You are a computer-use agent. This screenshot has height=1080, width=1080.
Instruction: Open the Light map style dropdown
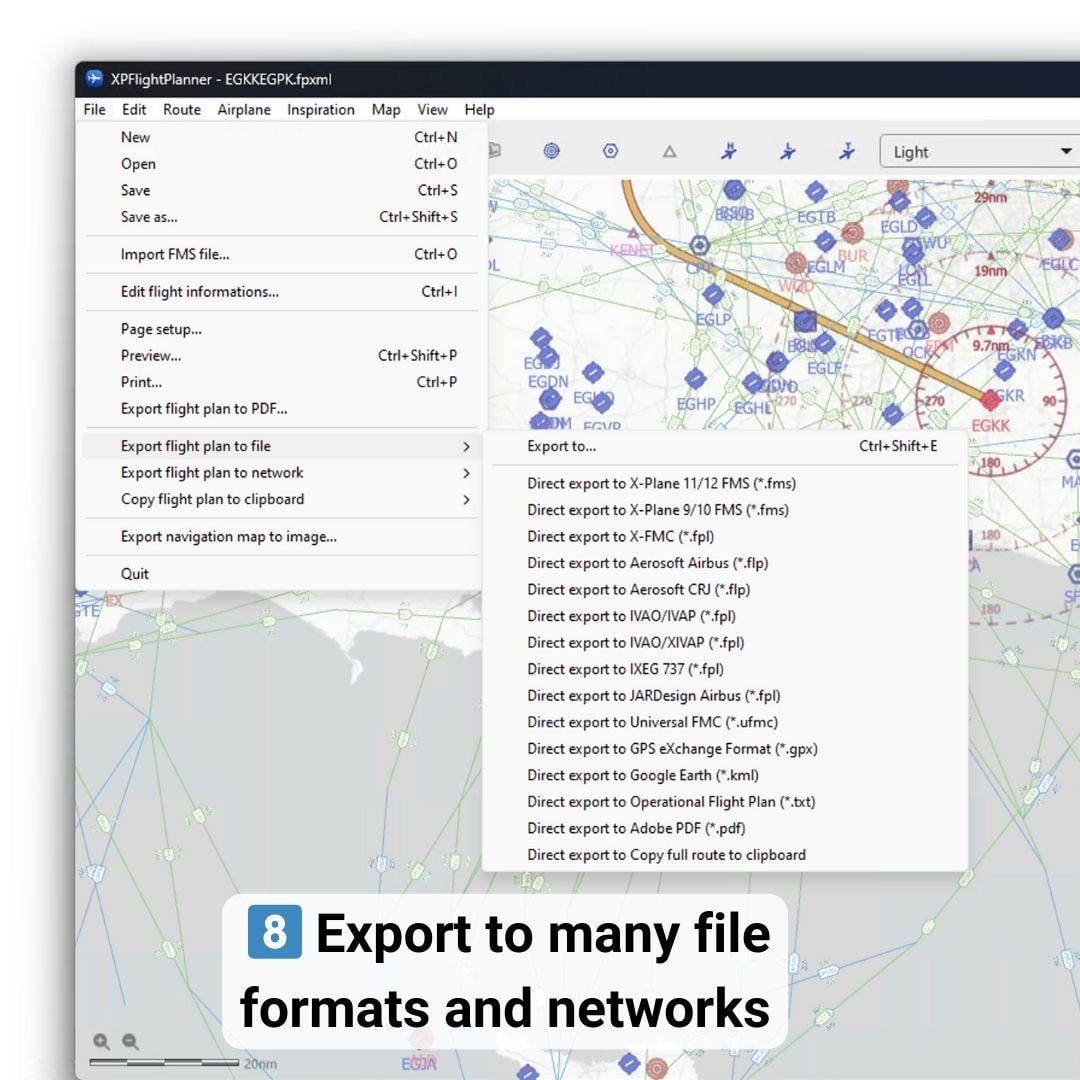coord(981,152)
